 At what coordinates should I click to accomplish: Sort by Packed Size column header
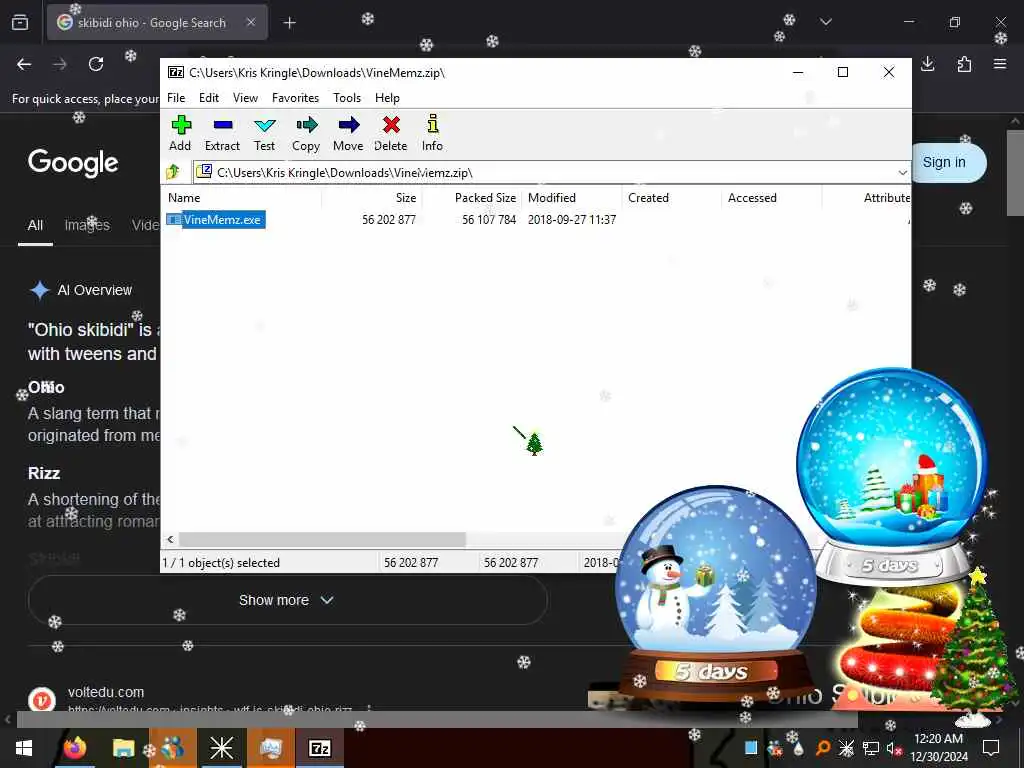pyautogui.click(x=485, y=198)
